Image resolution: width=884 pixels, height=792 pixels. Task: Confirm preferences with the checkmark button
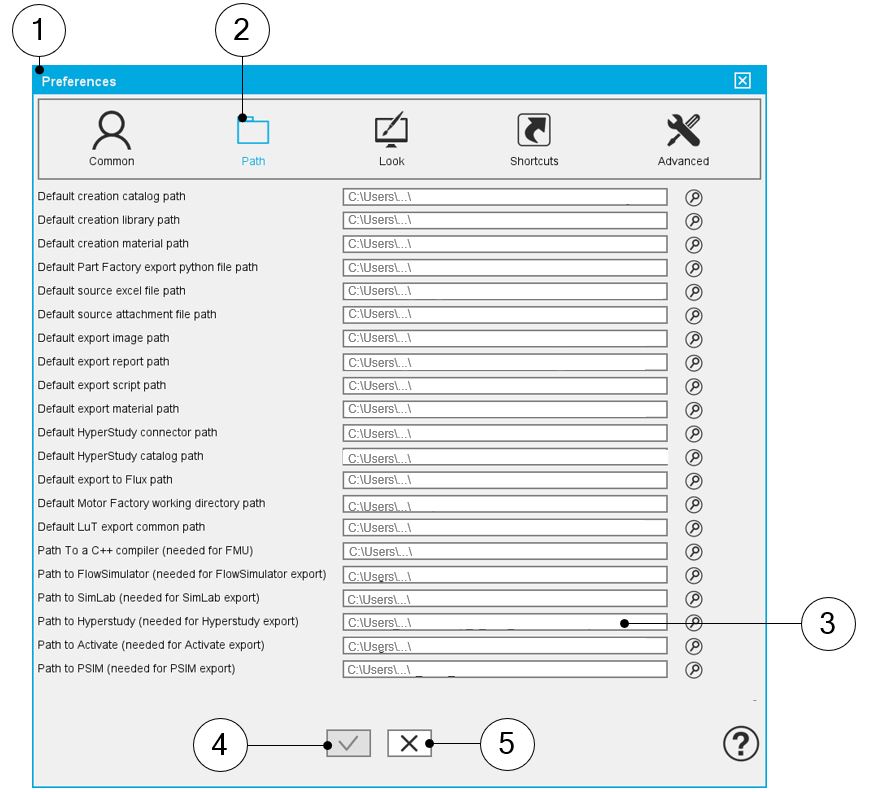point(348,743)
